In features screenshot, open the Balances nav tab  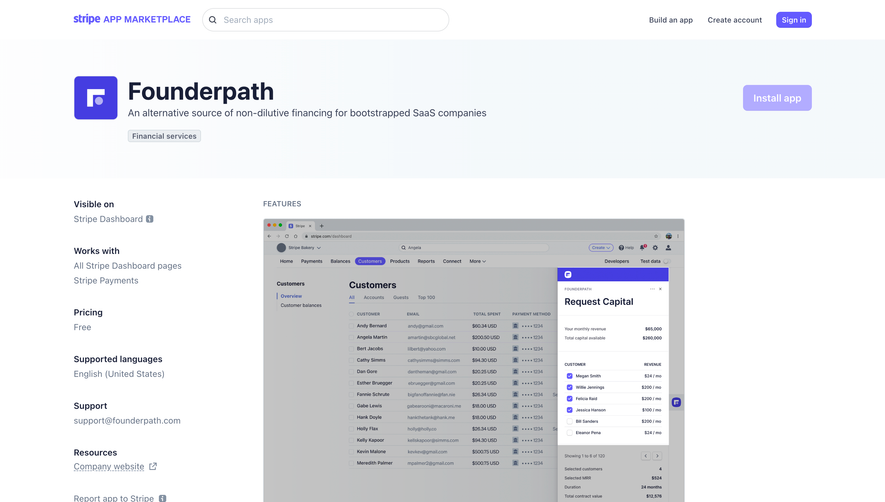pos(340,261)
